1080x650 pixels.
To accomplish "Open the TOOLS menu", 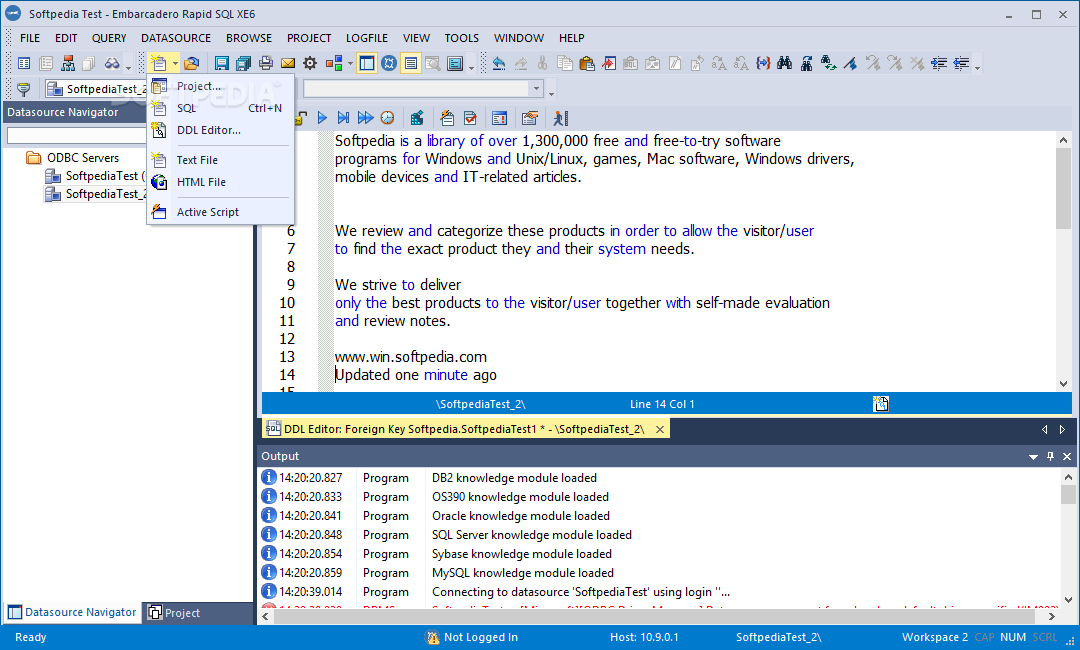I will [461, 38].
